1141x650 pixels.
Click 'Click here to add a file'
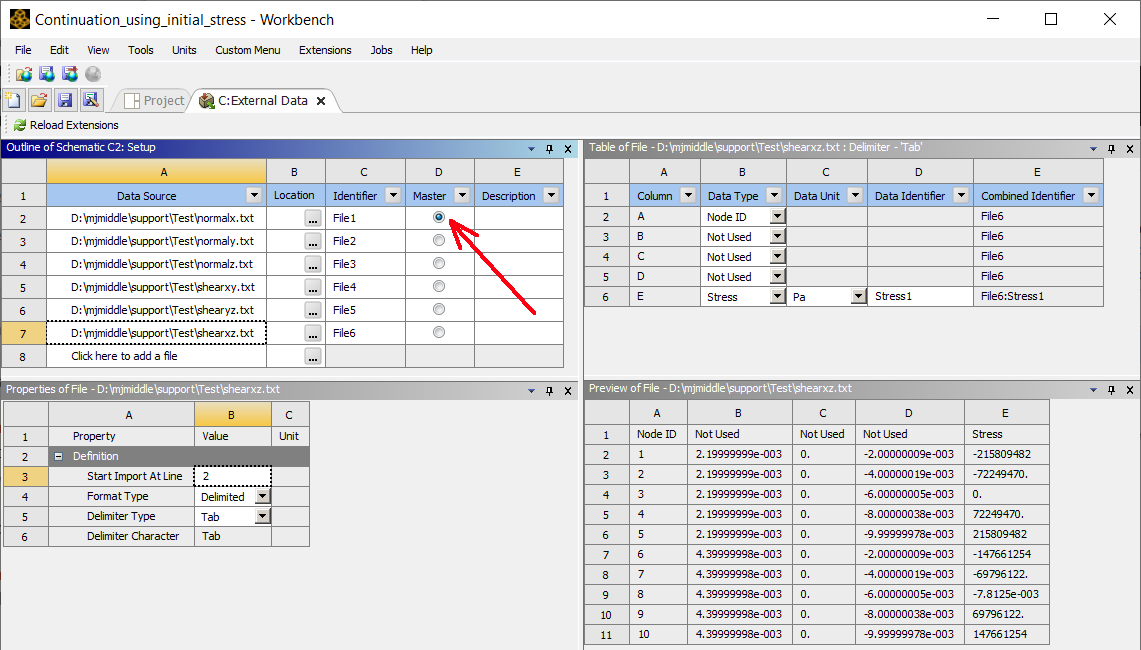click(124, 356)
